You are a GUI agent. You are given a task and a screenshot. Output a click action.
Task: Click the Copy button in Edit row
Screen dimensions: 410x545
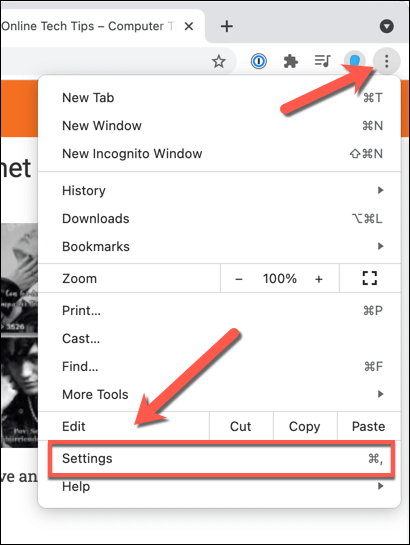(x=305, y=426)
